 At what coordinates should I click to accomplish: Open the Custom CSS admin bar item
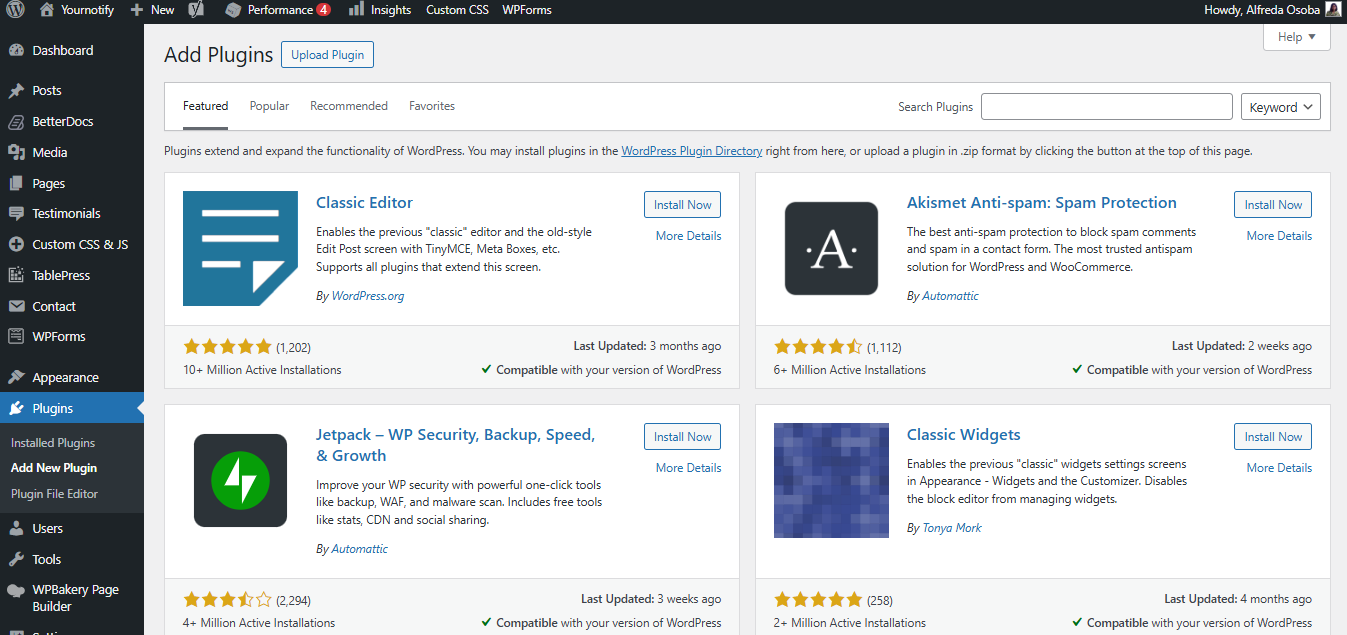[x=457, y=10]
